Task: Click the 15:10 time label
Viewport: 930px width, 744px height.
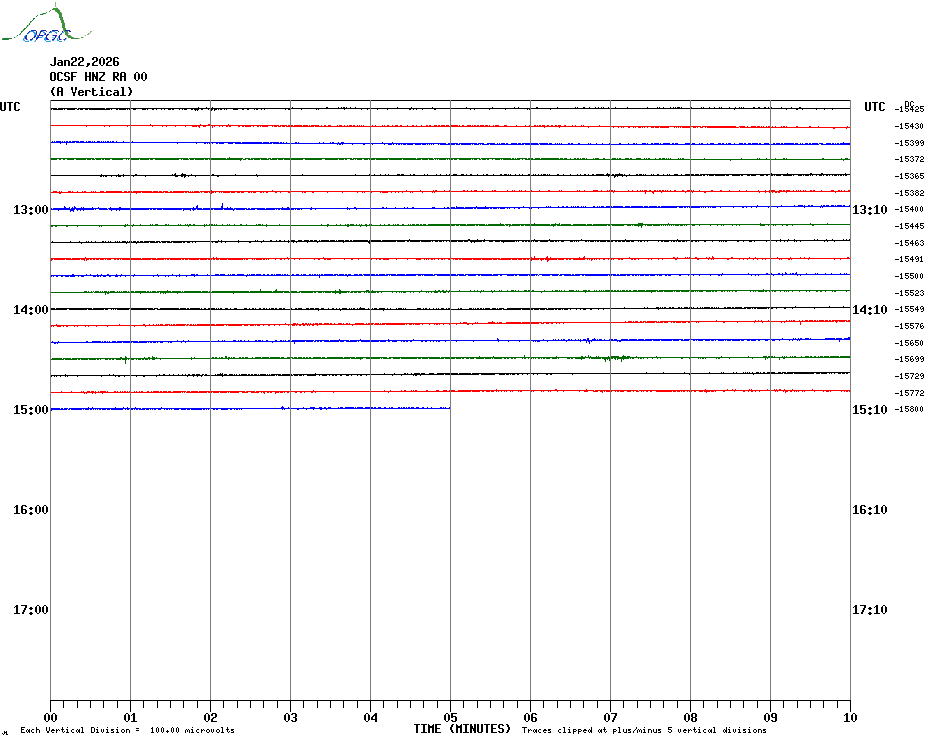Action: pyautogui.click(x=870, y=410)
